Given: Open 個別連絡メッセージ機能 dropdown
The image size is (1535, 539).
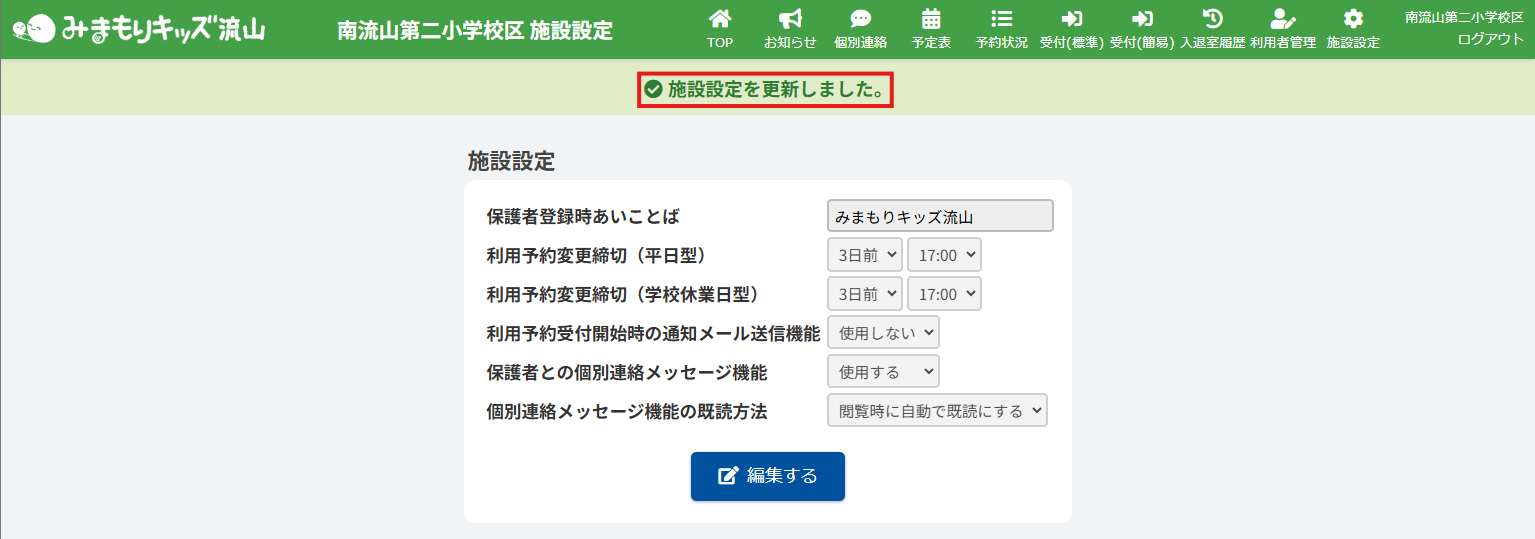Looking at the screenshot, I should pos(883,372).
